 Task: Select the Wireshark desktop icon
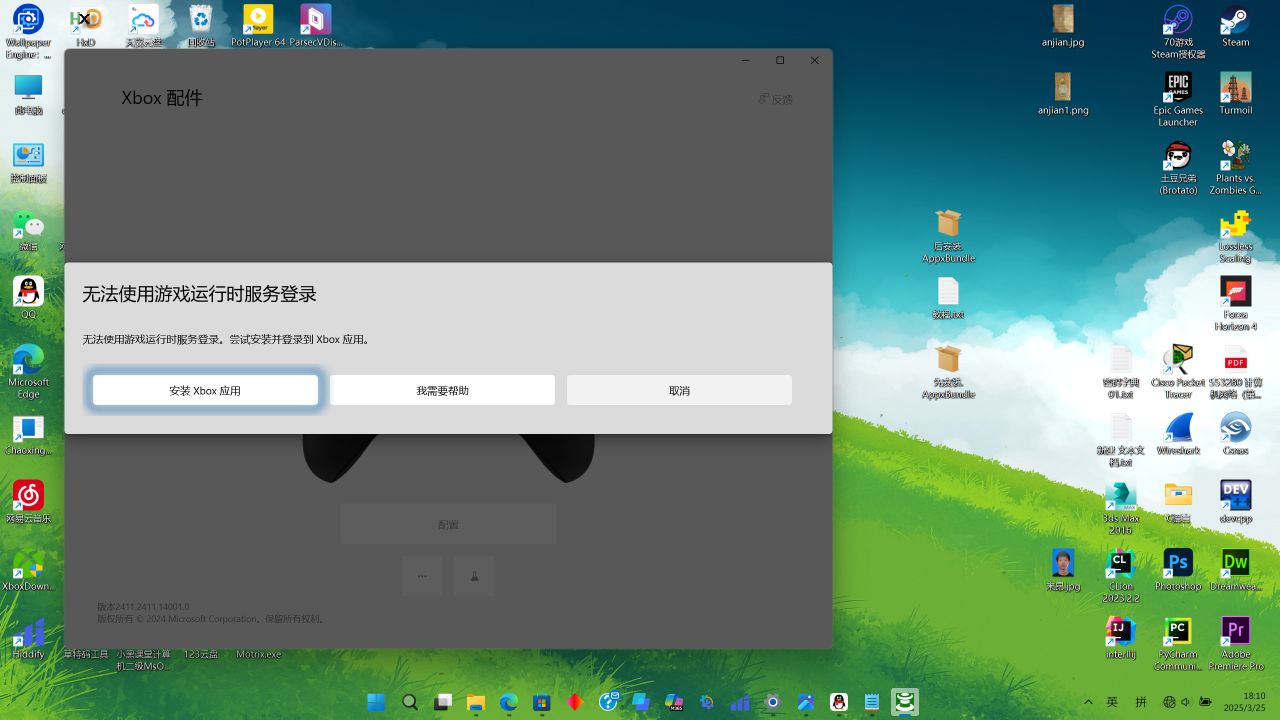click(x=1178, y=434)
